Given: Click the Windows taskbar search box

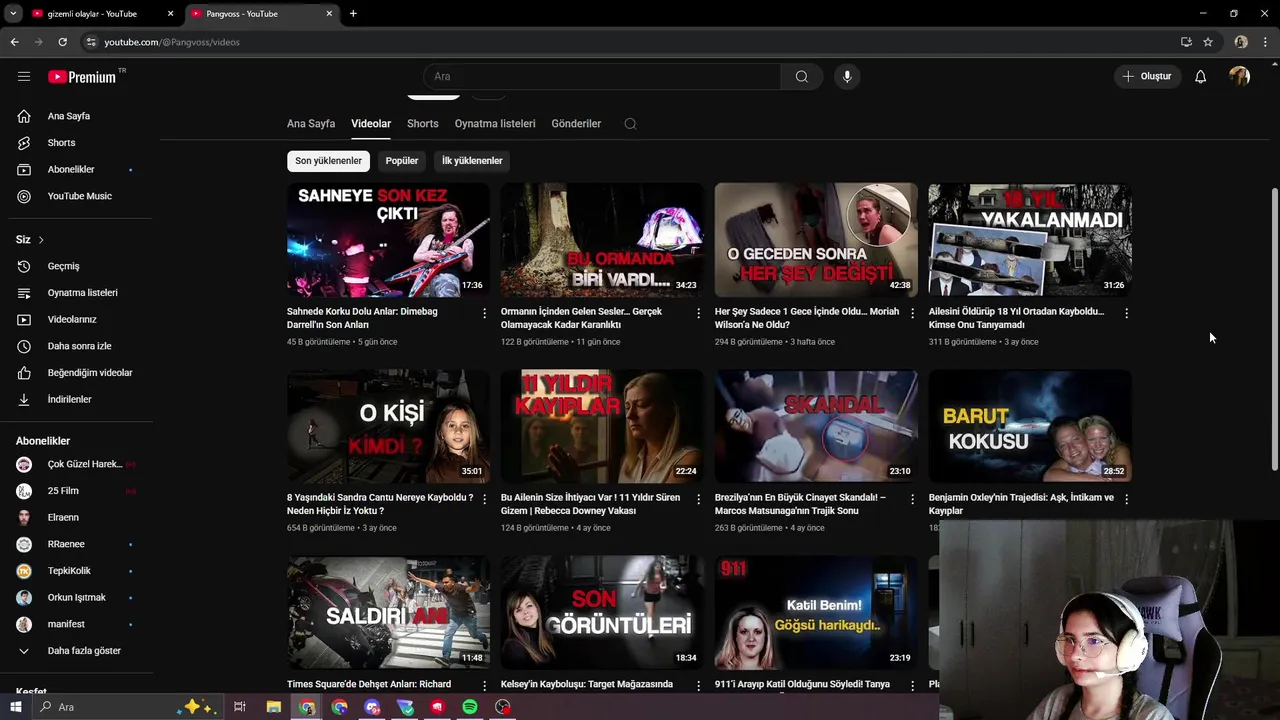Looking at the screenshot, I should (x=126, y=707).
